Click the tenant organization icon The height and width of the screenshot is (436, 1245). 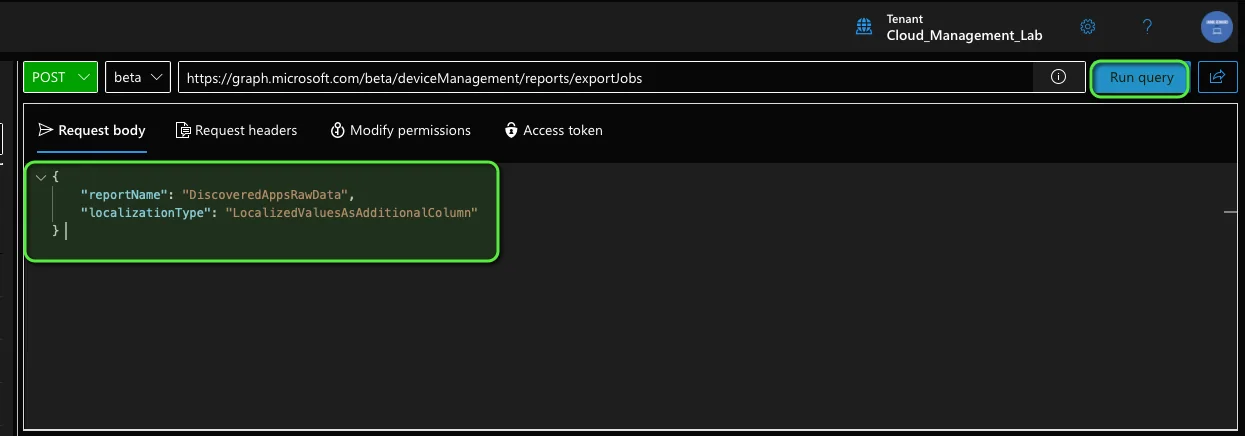864,27
